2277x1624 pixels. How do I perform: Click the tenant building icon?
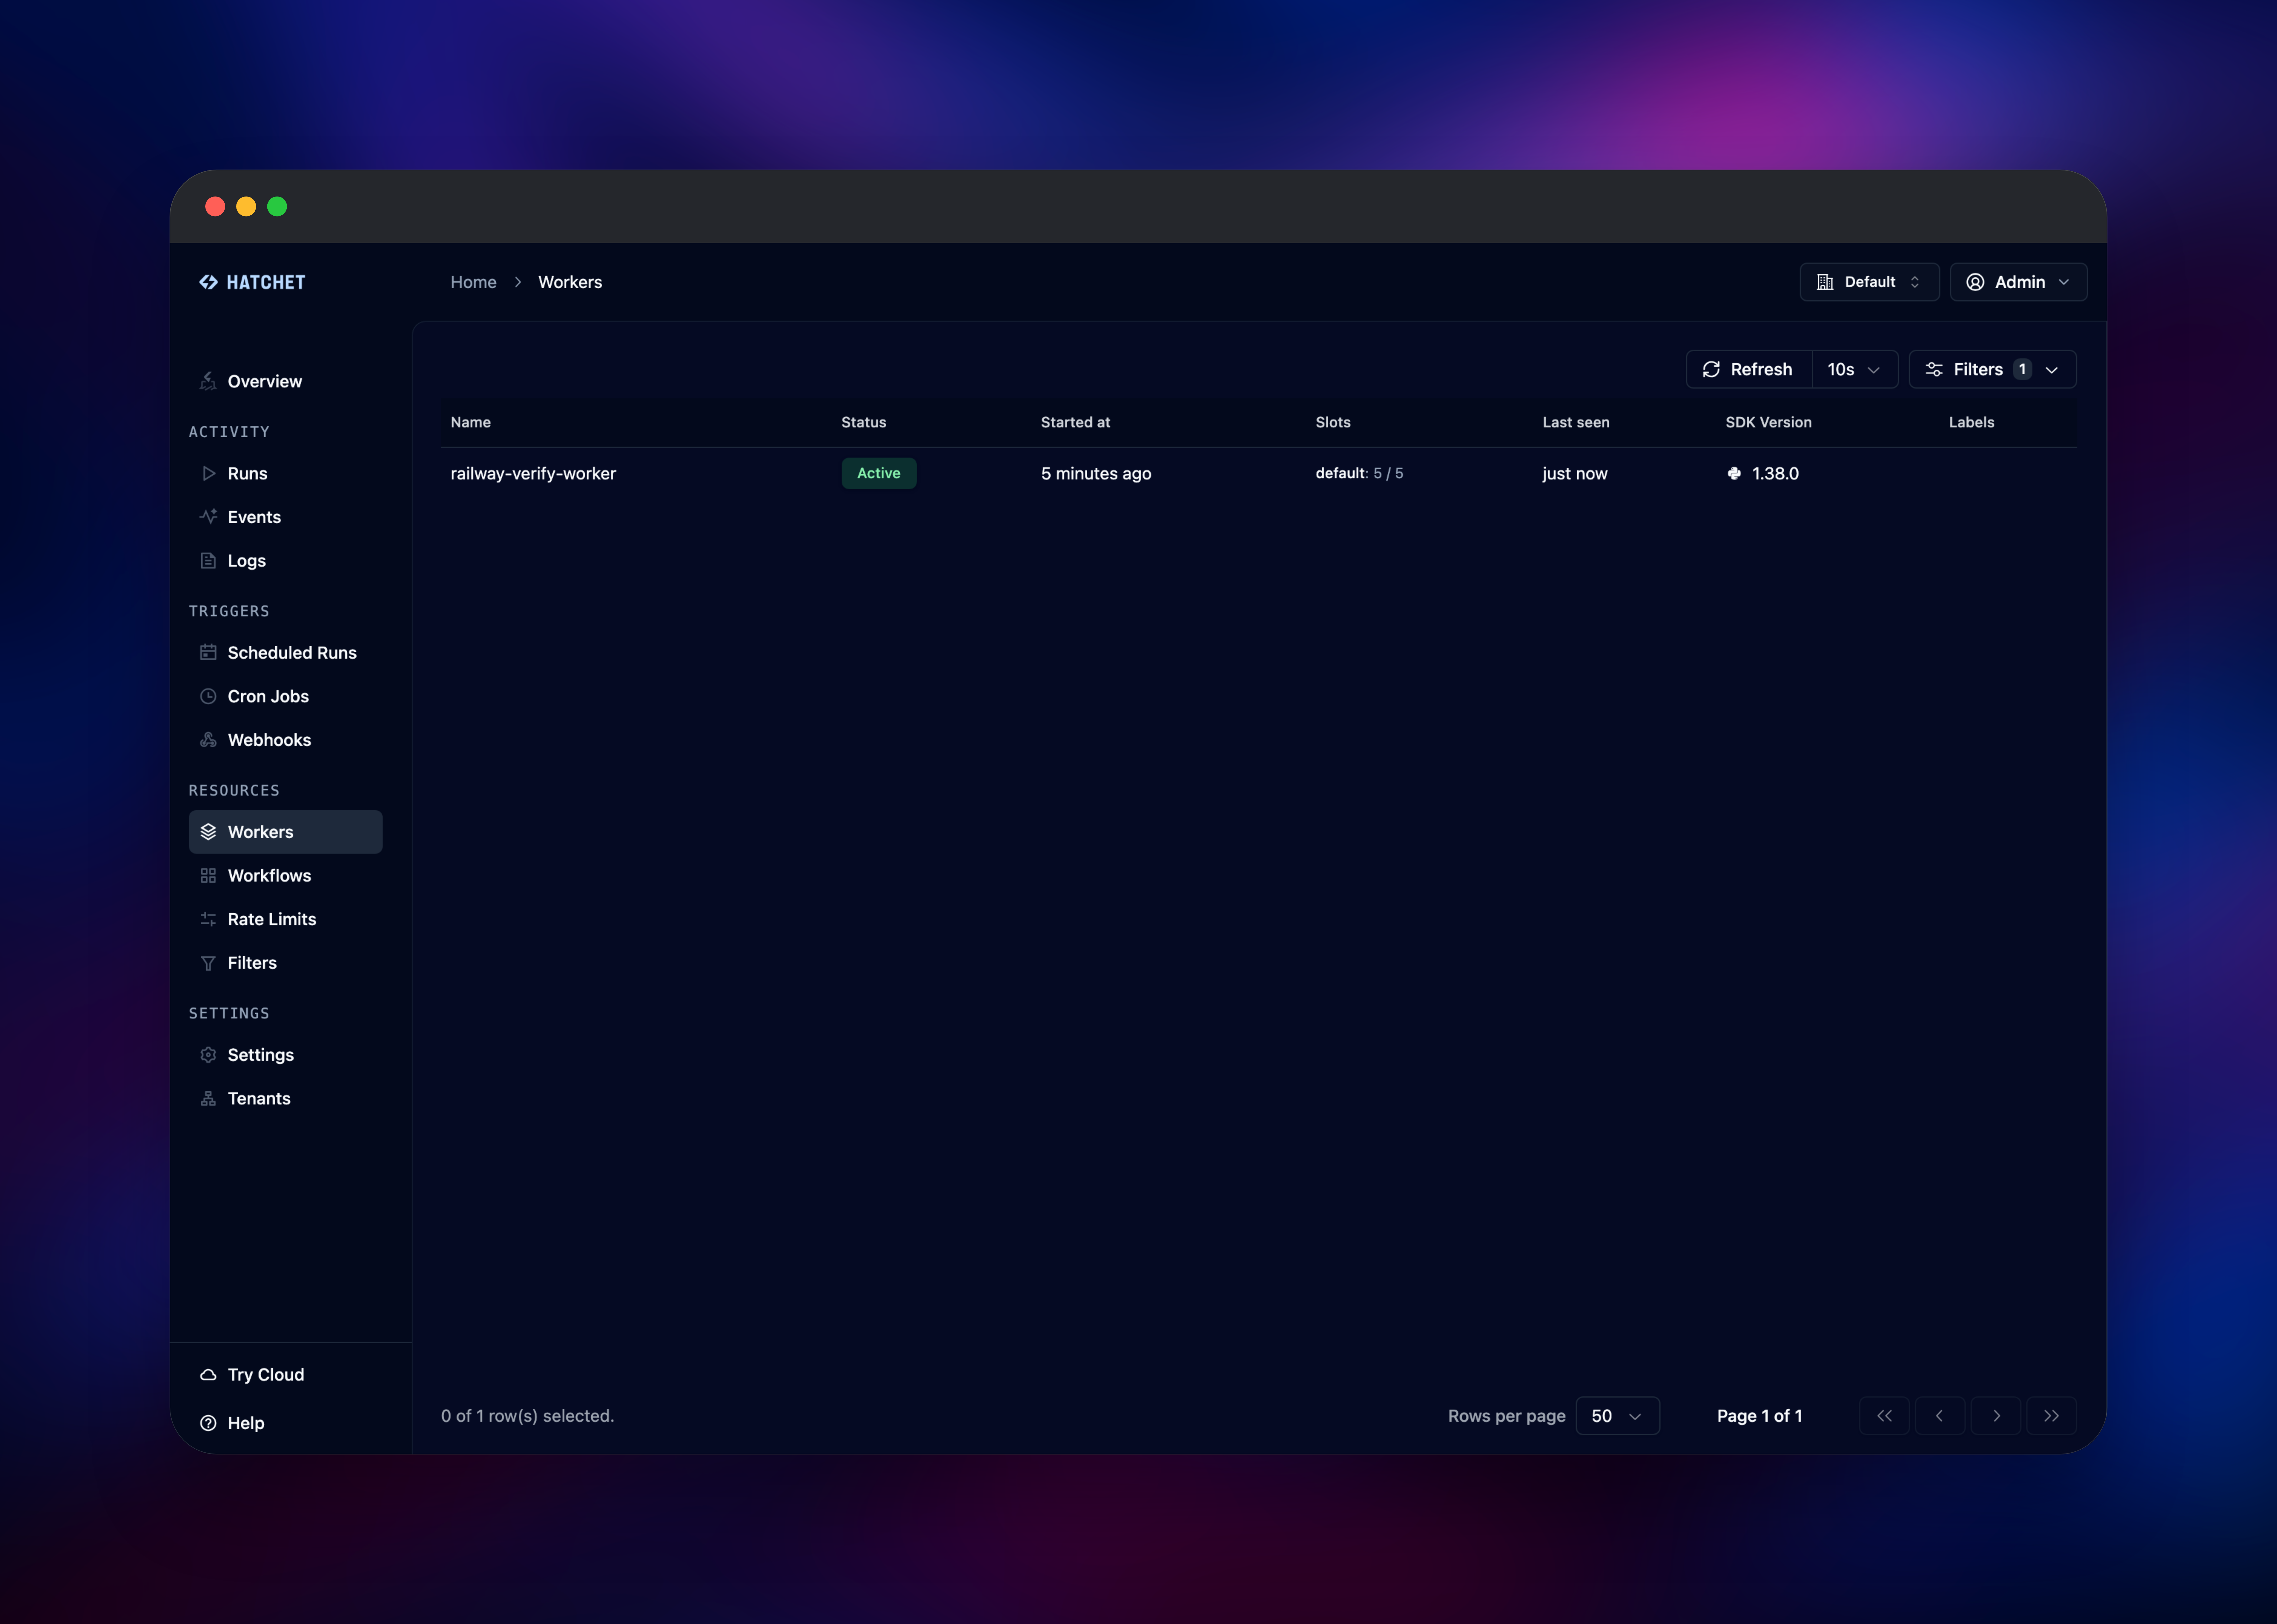point(1825,282)
